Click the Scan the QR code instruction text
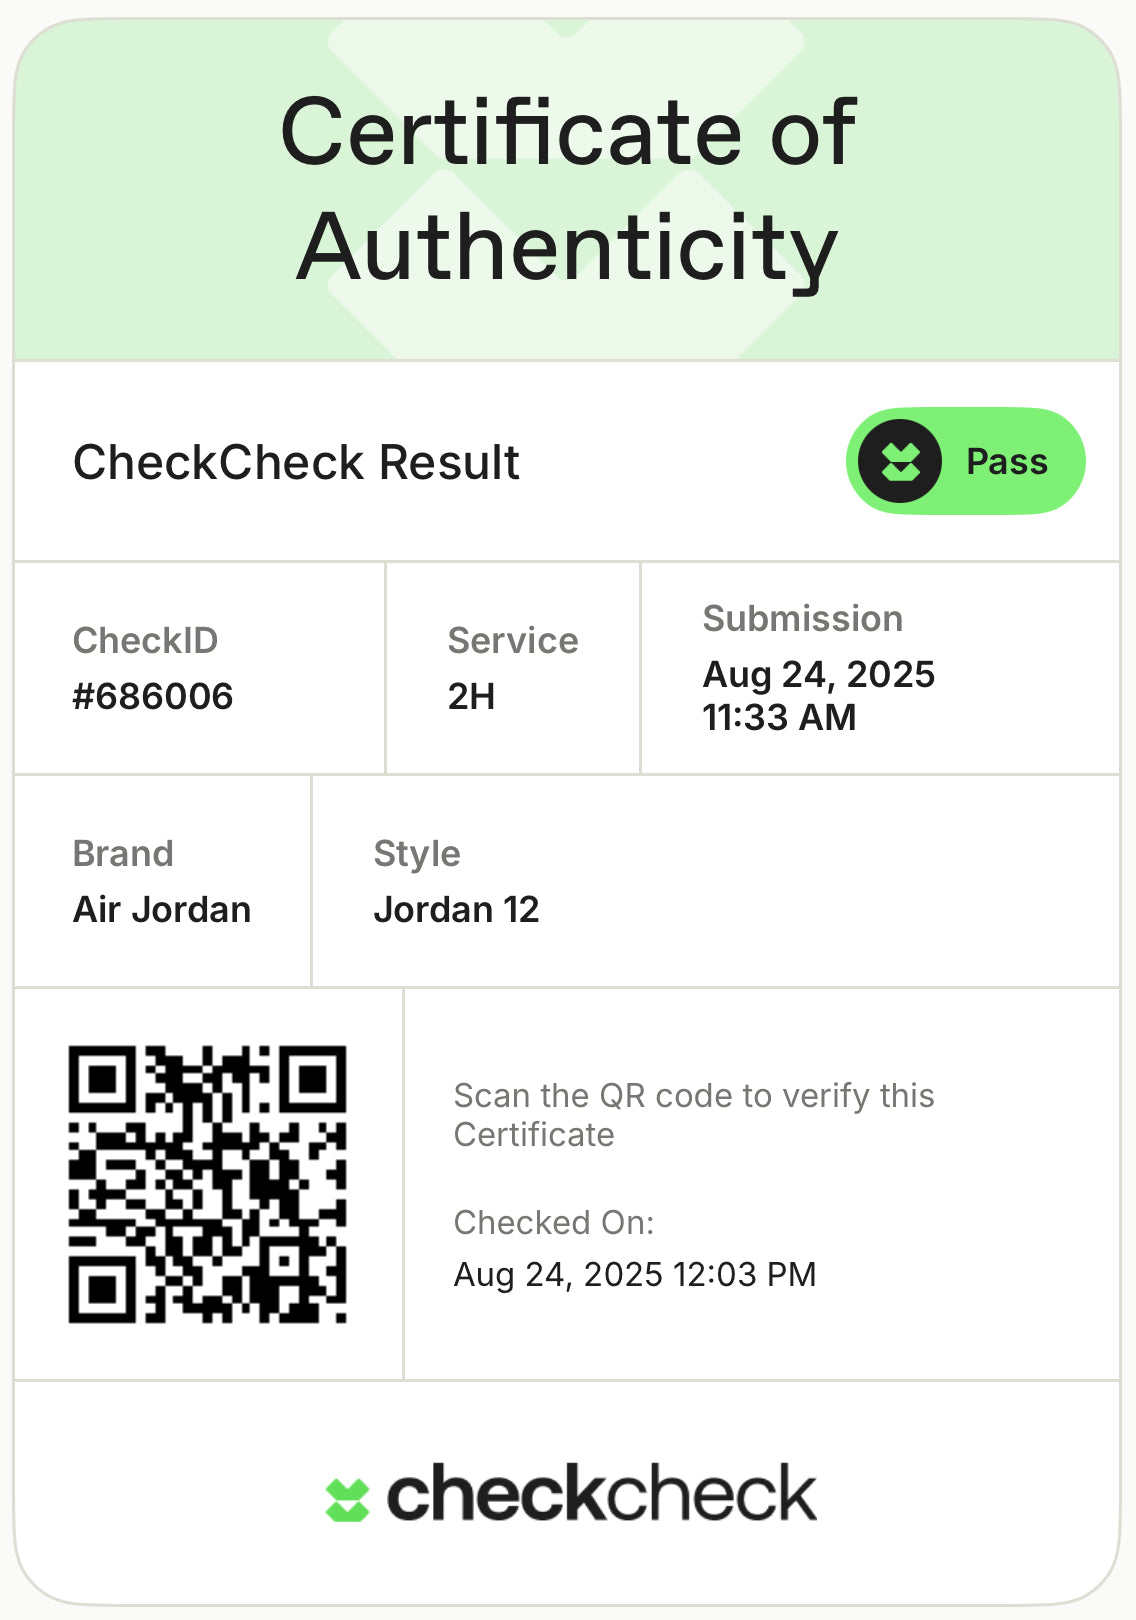Image resolution: width=1136 pixels, height=1620 pixels. pyautogui.click(x=693, y=1115)
